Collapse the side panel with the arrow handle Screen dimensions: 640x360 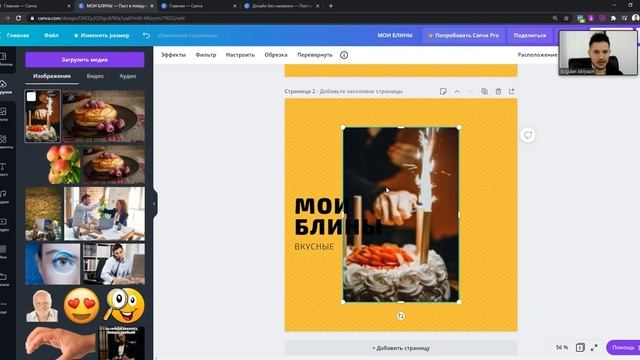tap(154, 204)
